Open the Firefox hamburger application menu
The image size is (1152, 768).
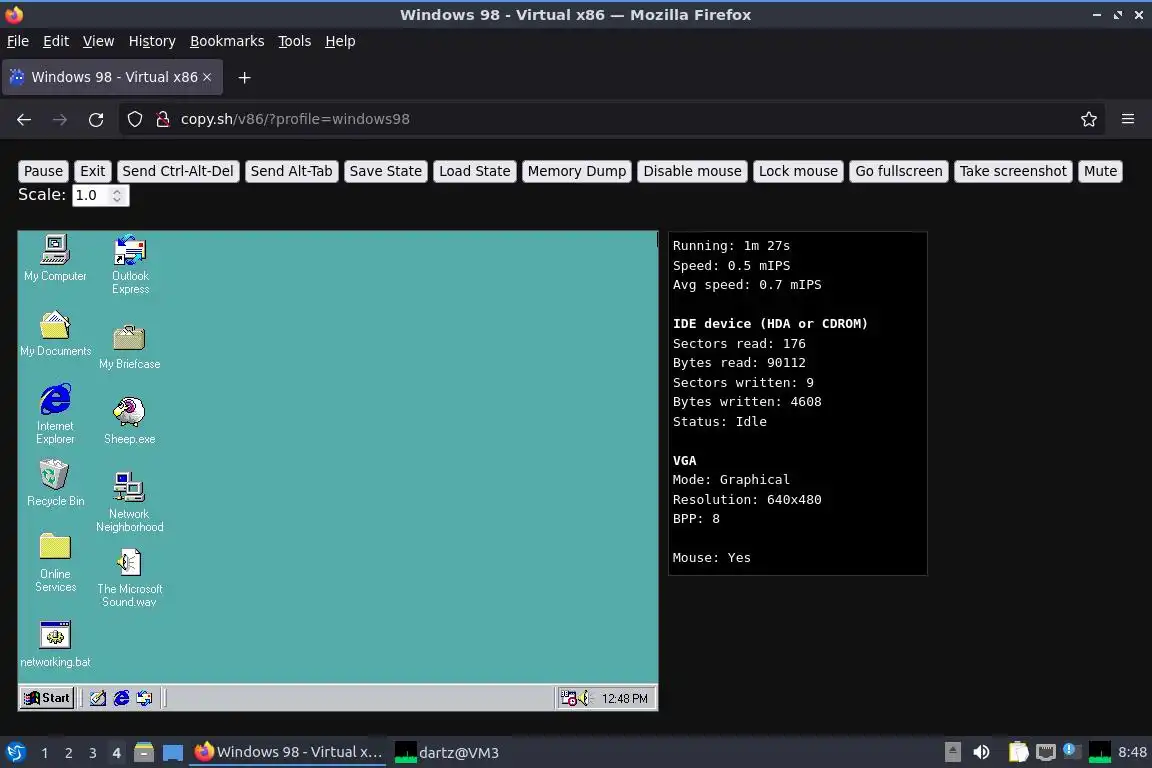[1128, 119]
